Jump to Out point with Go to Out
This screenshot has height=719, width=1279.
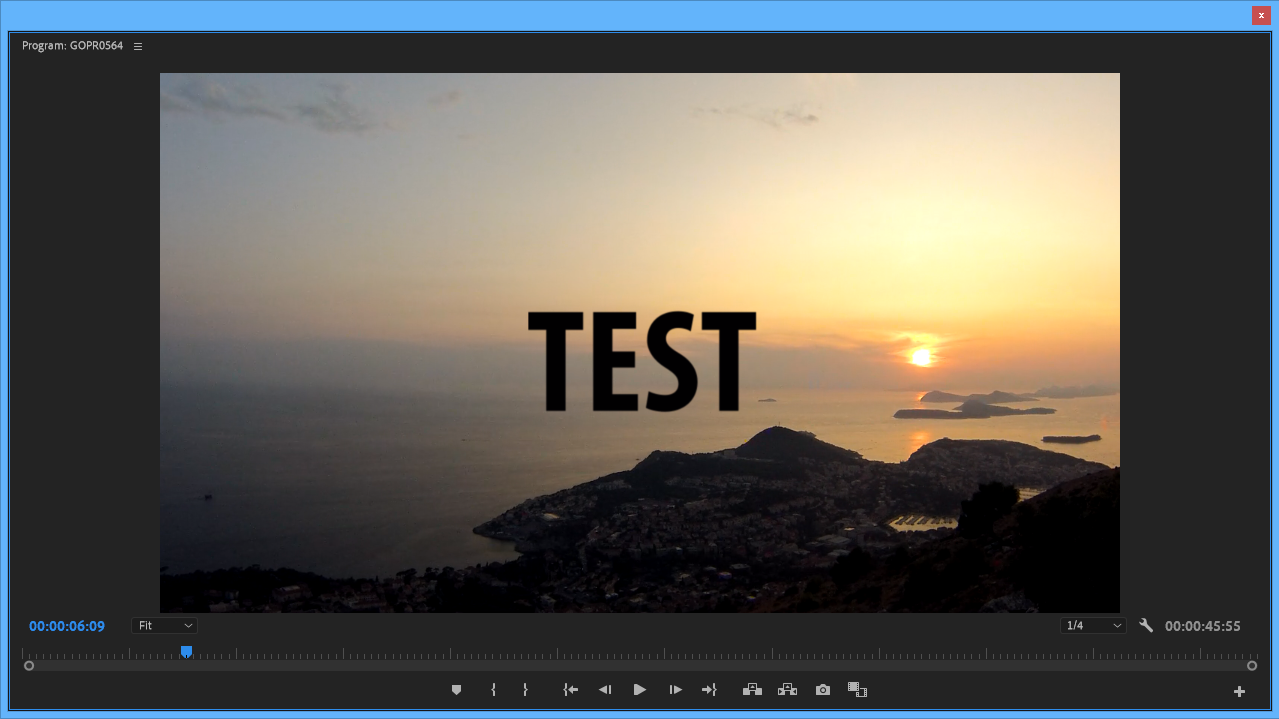pos(709,690)
